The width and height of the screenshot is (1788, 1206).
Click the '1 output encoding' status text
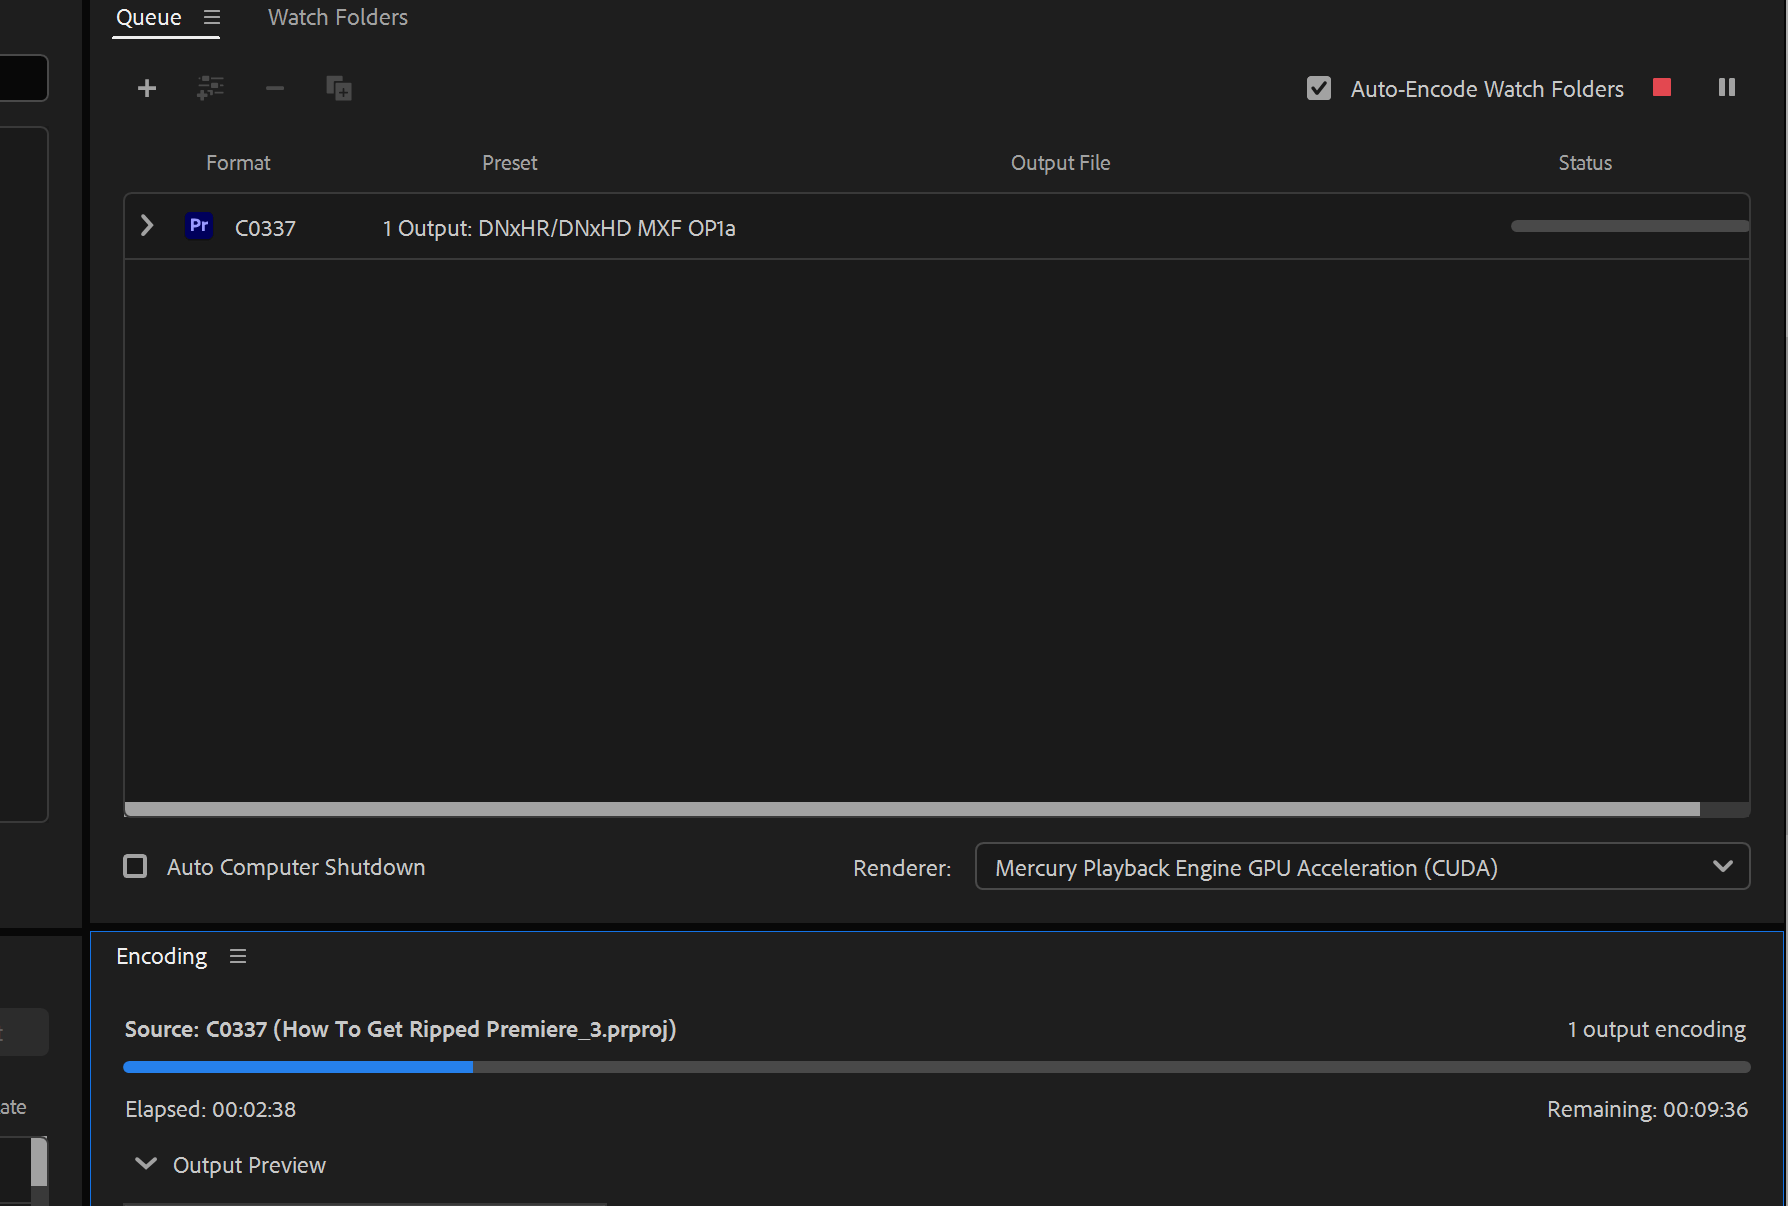click(x=1656, y=1029)
